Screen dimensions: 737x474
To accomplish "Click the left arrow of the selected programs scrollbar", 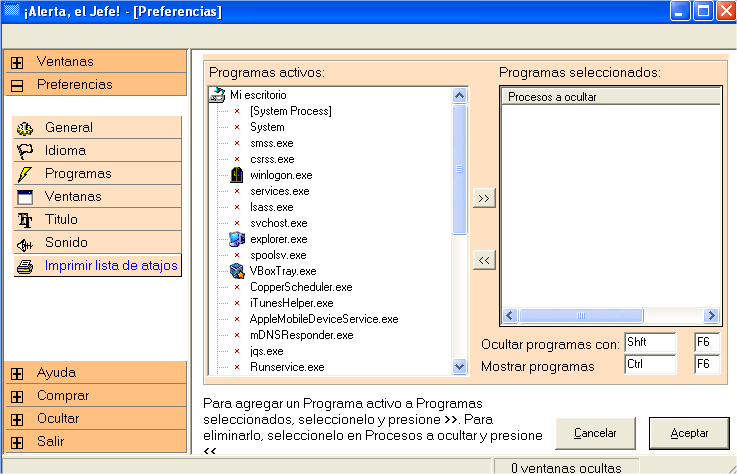I will pyautogui.click(x=510, y=316).
